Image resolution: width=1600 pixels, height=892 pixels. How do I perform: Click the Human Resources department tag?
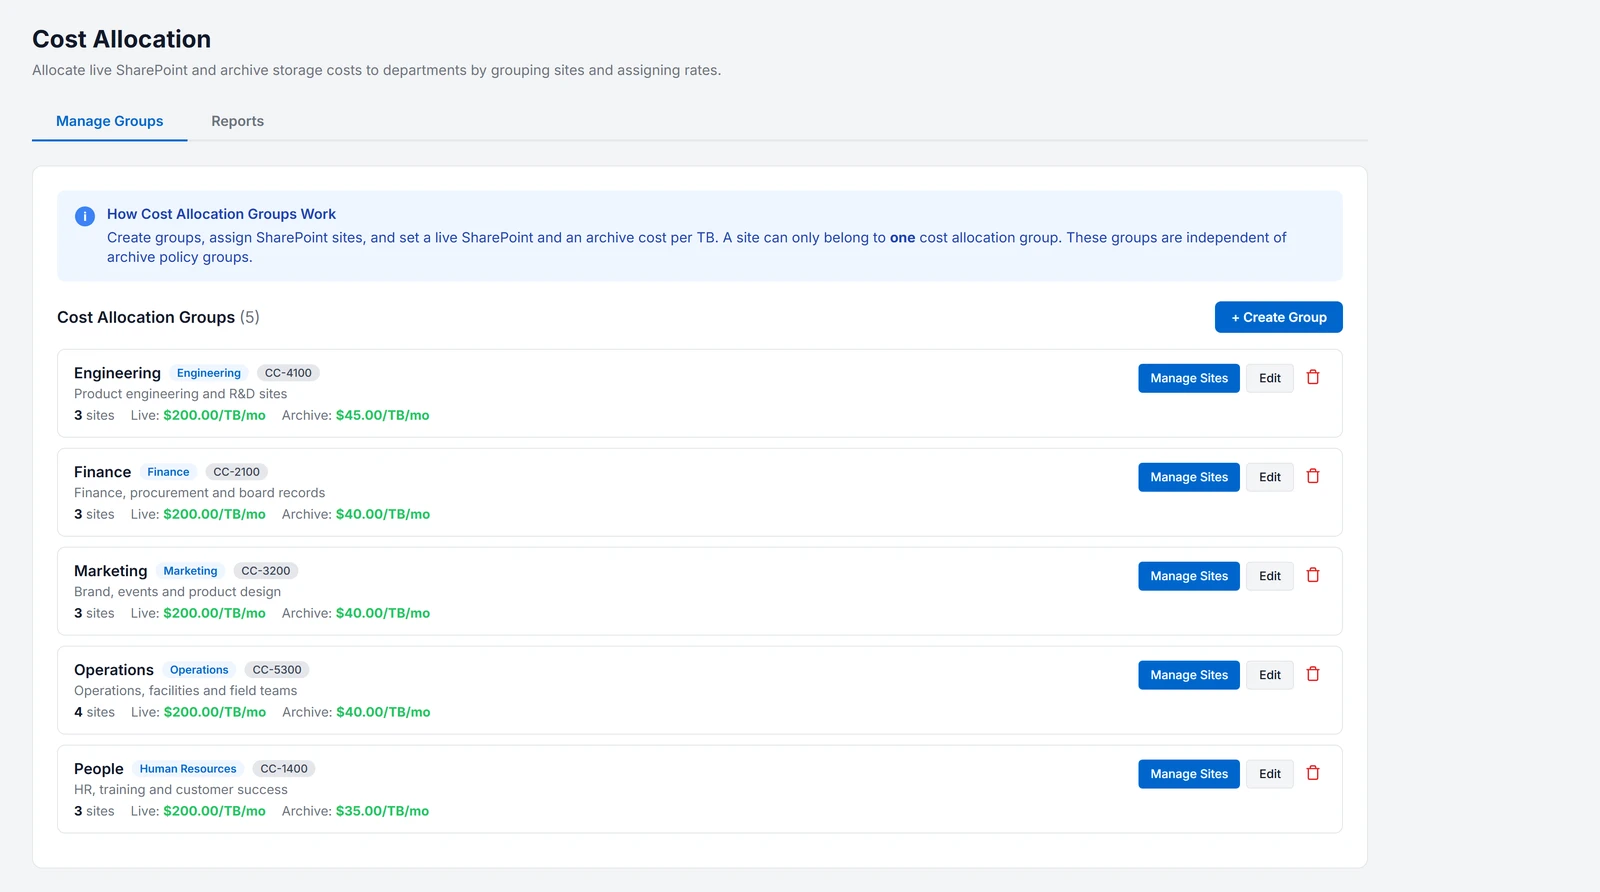click(x=188, y=769)
